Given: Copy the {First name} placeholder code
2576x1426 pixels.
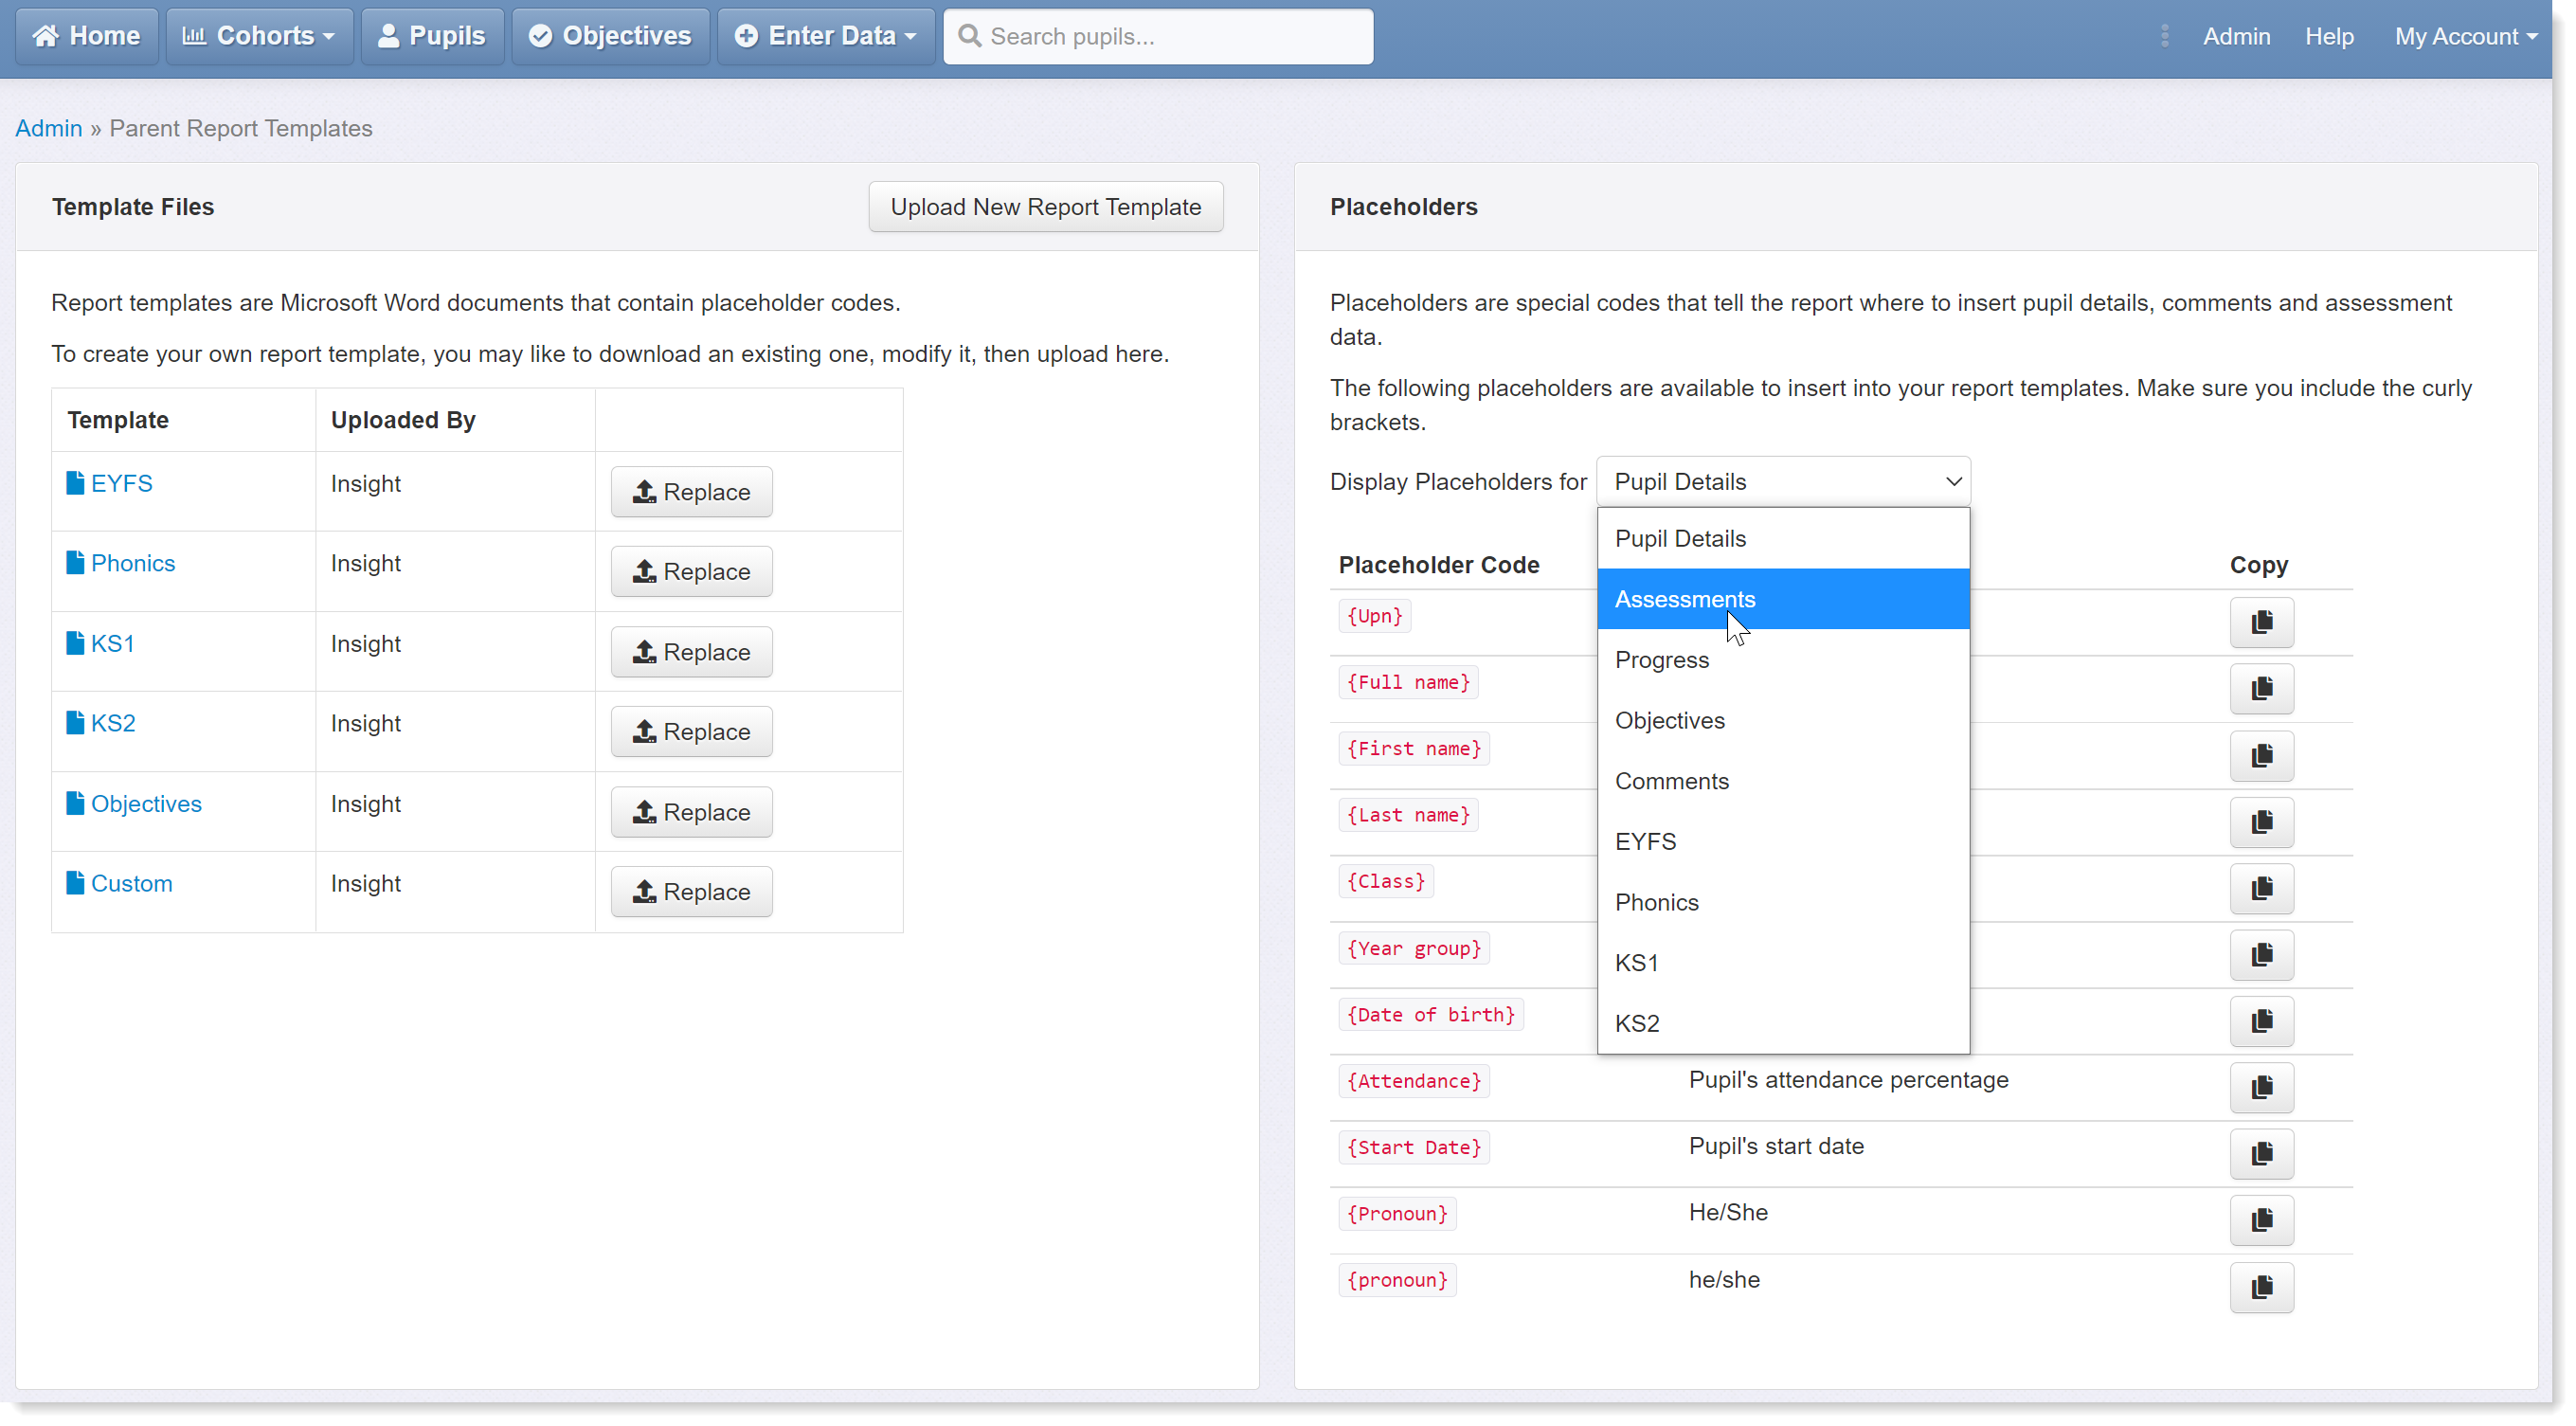Looking at the screenshot, I should click(2261, 756).
